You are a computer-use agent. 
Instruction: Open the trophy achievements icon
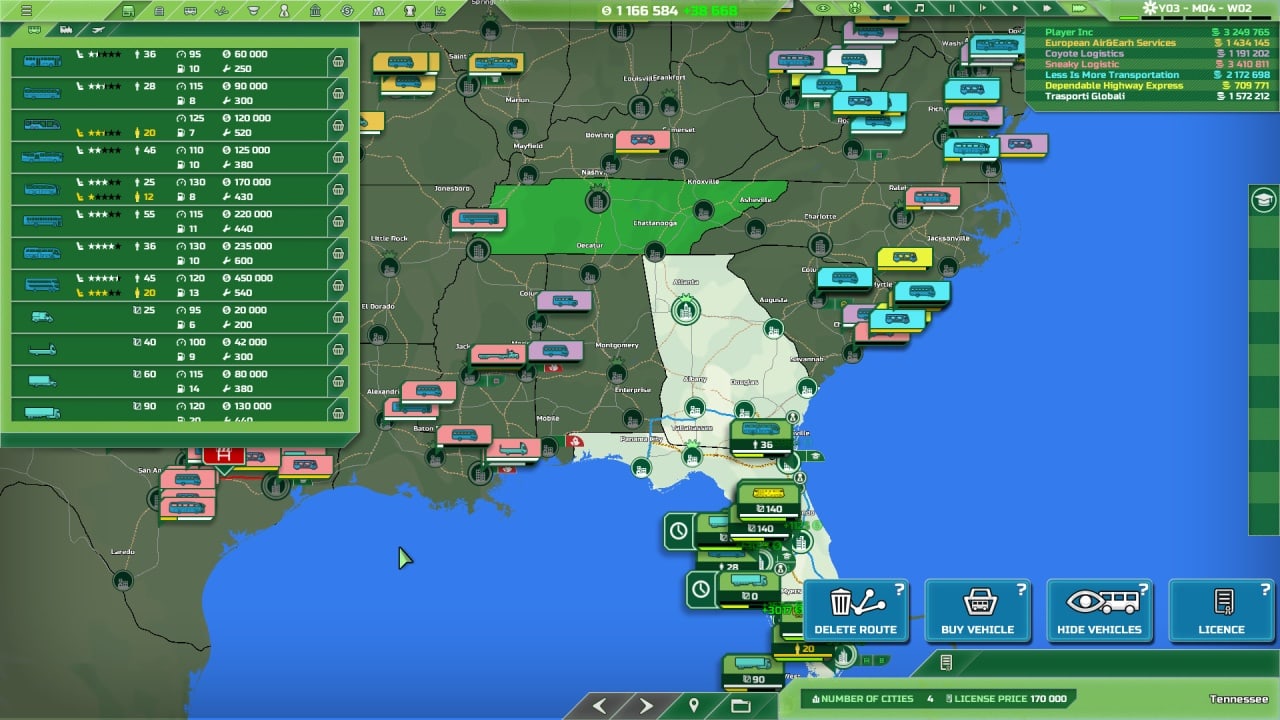409,10
